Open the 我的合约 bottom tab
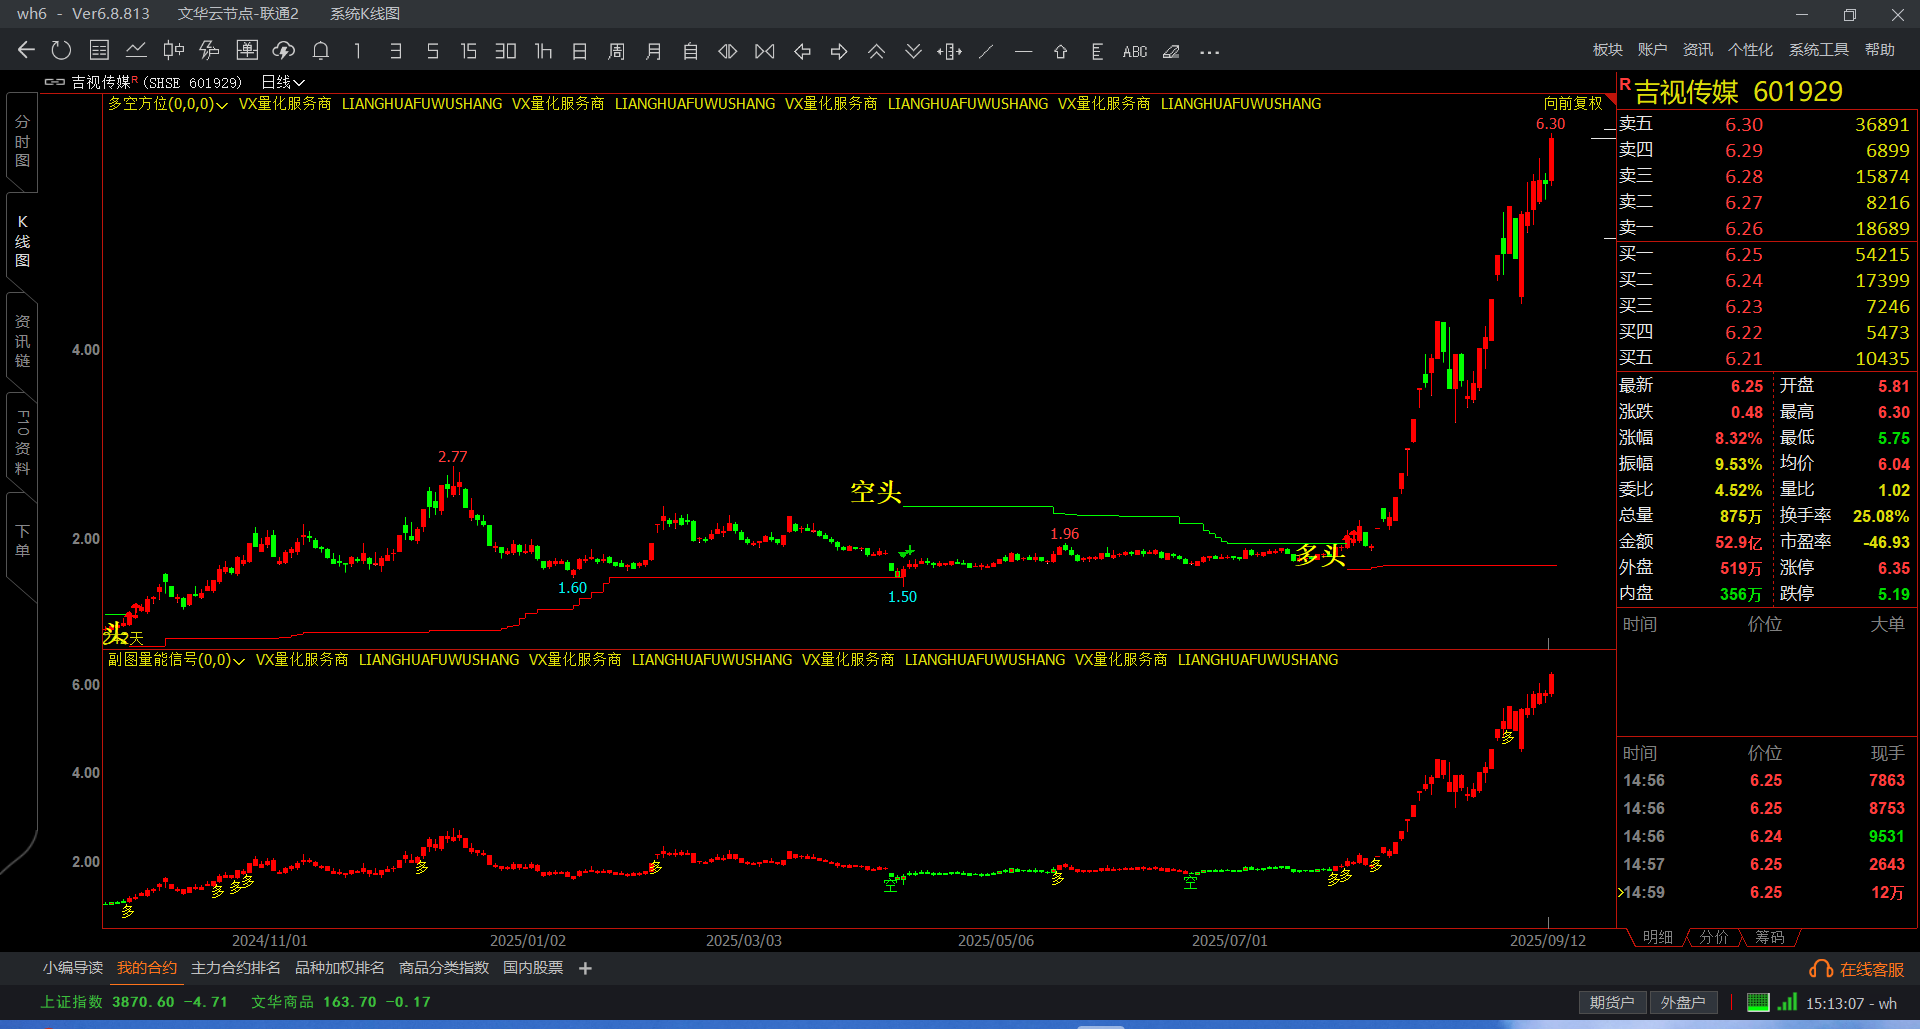Viewport: 1920px width, 1029px height. tap(147, 967)
